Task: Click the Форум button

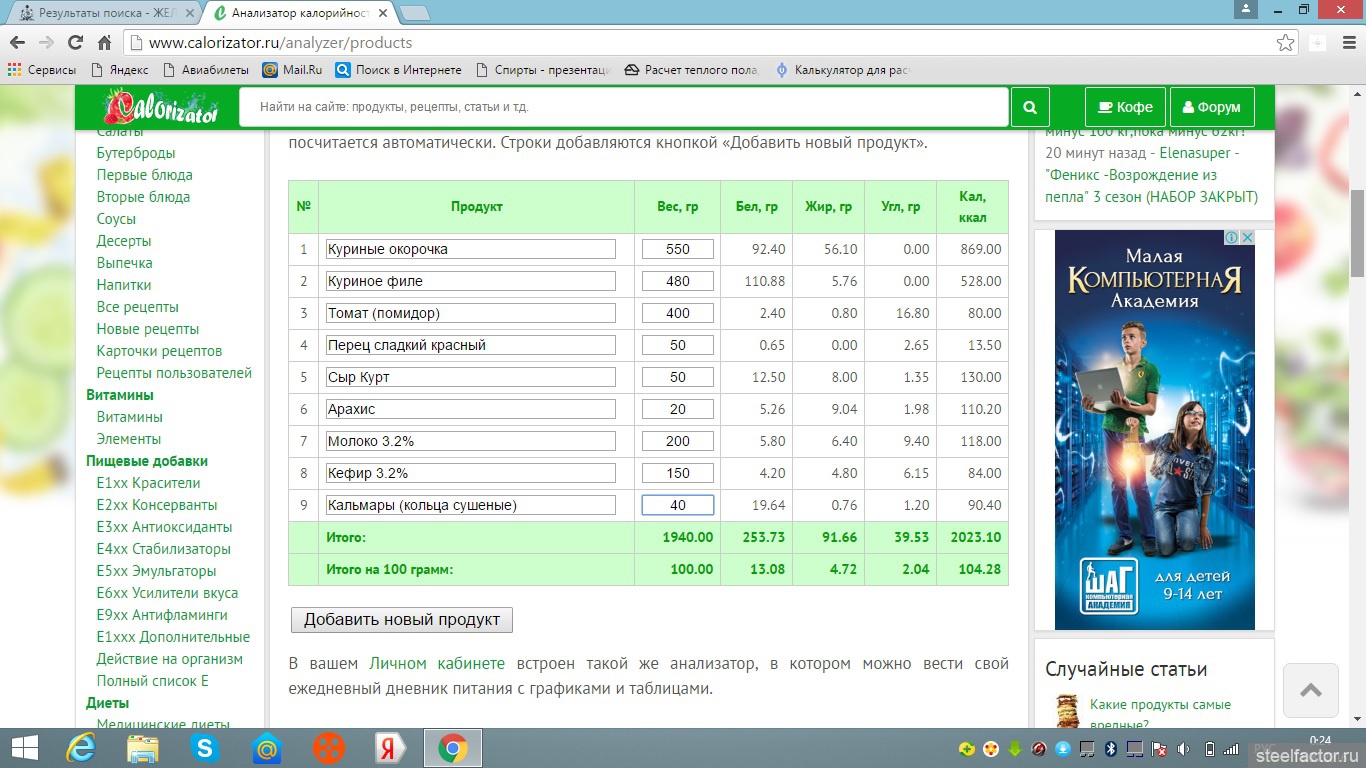Action: point(1212,107)
